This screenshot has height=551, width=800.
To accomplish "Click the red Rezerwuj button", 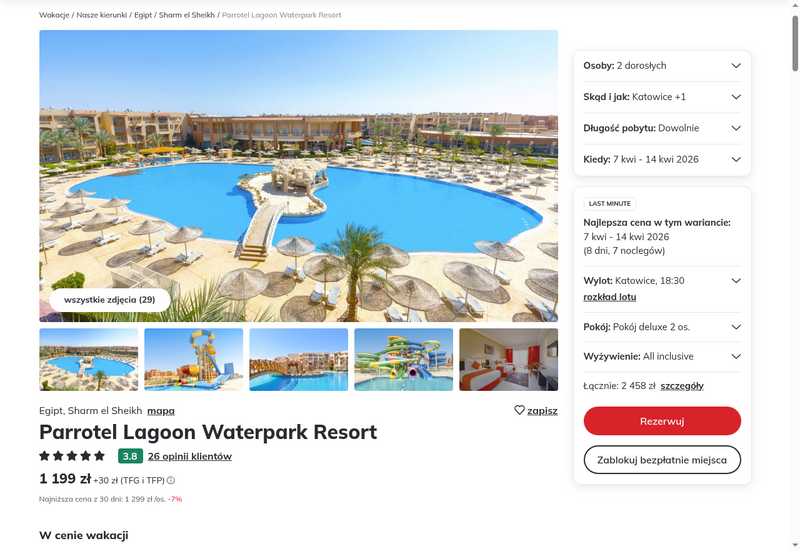I will tap(662, 421).
